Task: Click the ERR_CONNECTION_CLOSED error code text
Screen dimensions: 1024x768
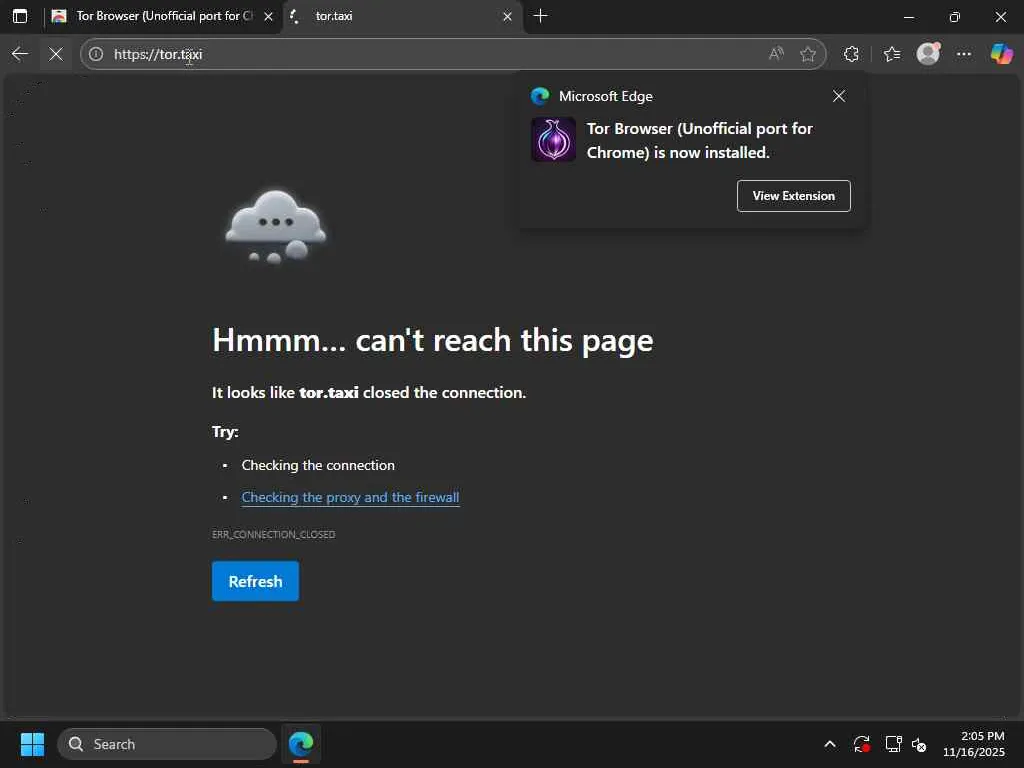Action: (274, 534)
